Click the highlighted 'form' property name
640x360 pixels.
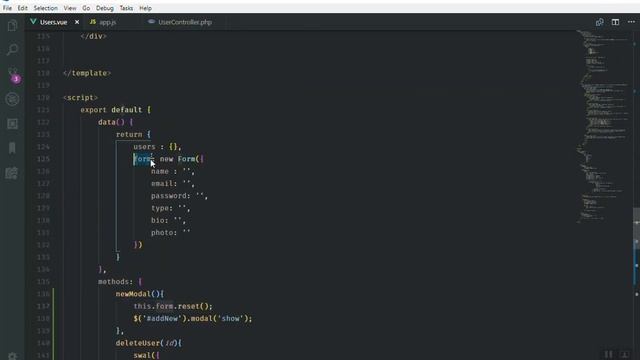pos(142,159)
